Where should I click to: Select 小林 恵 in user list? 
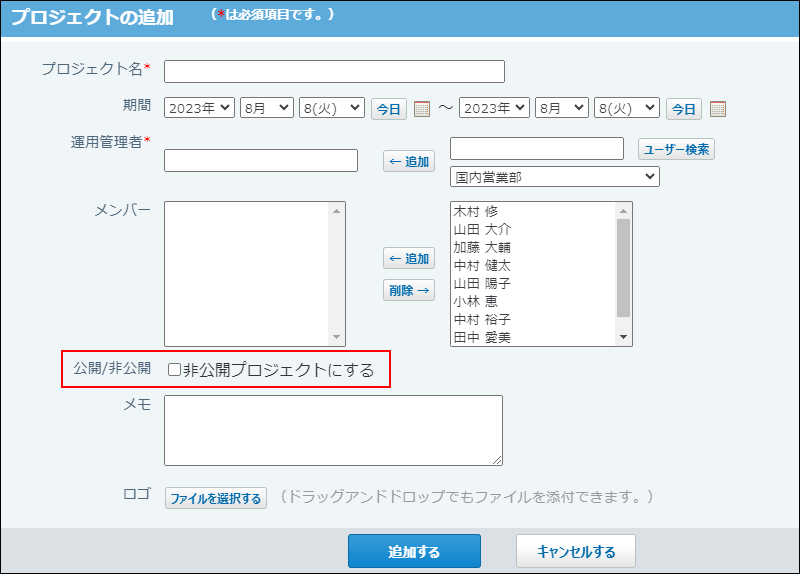(533, 302)
